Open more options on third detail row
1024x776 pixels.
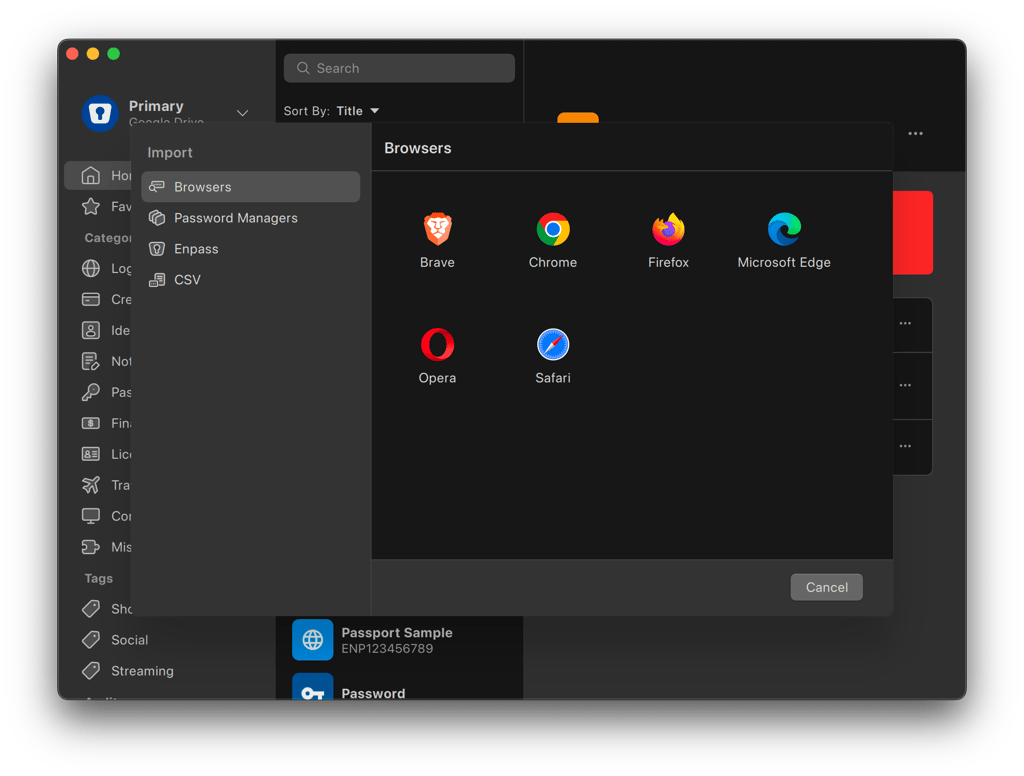point(905,447)
